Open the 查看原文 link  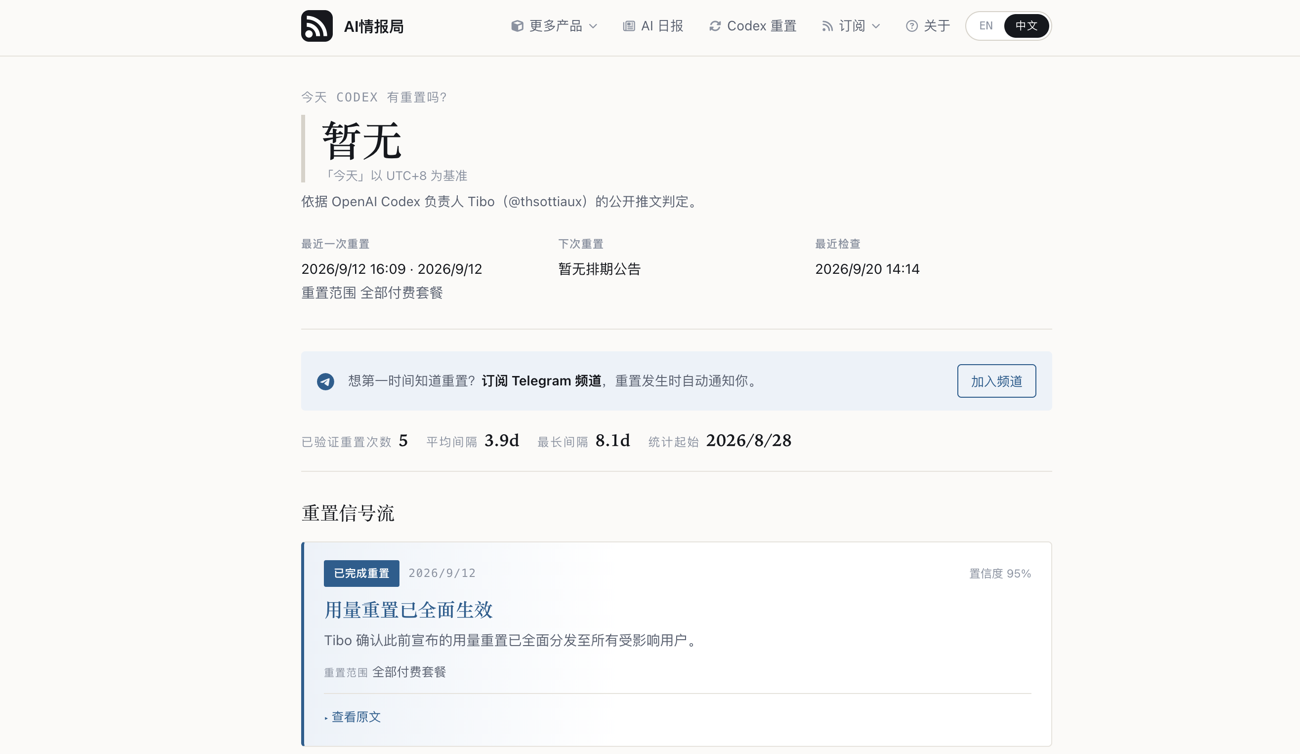click(x=353, y=717)
